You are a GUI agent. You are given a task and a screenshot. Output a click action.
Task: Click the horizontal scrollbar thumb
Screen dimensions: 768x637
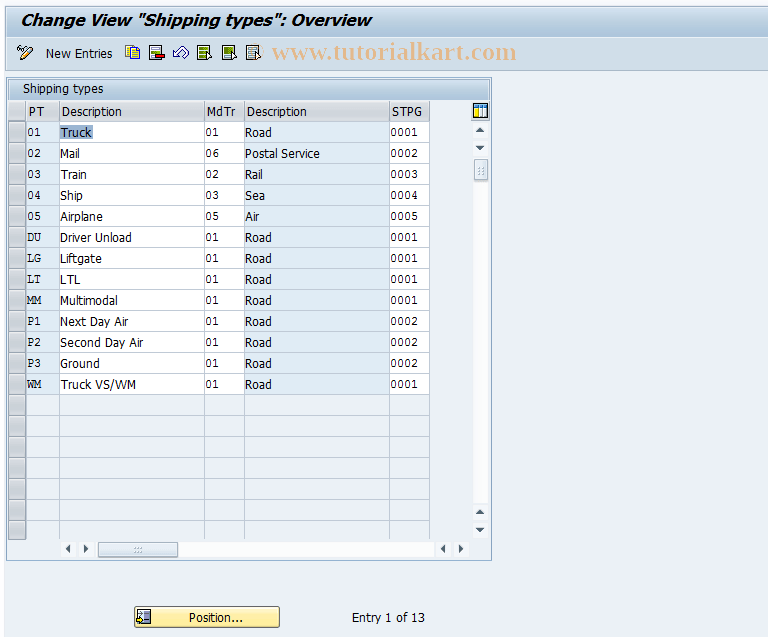tap(138, 549)
